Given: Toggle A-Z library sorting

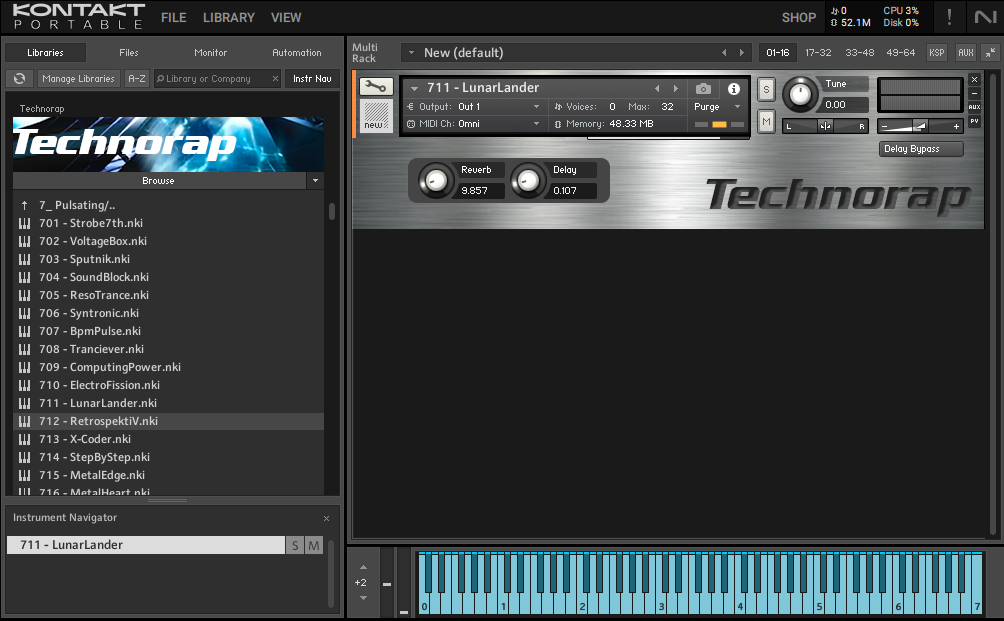Looking at the screenshot, I should tap(136, 78).
